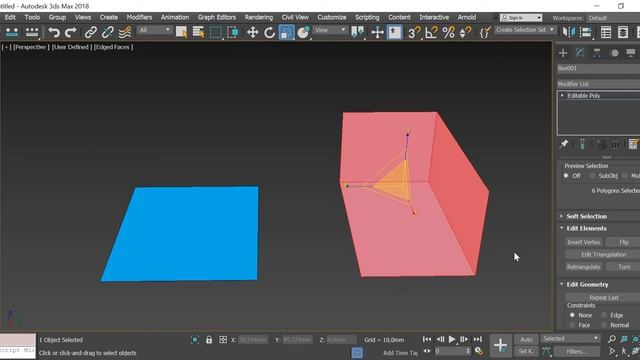This screenshot has width=640, height=360.
Task: Open the Modify panel tab
Action: coord(580,53)
